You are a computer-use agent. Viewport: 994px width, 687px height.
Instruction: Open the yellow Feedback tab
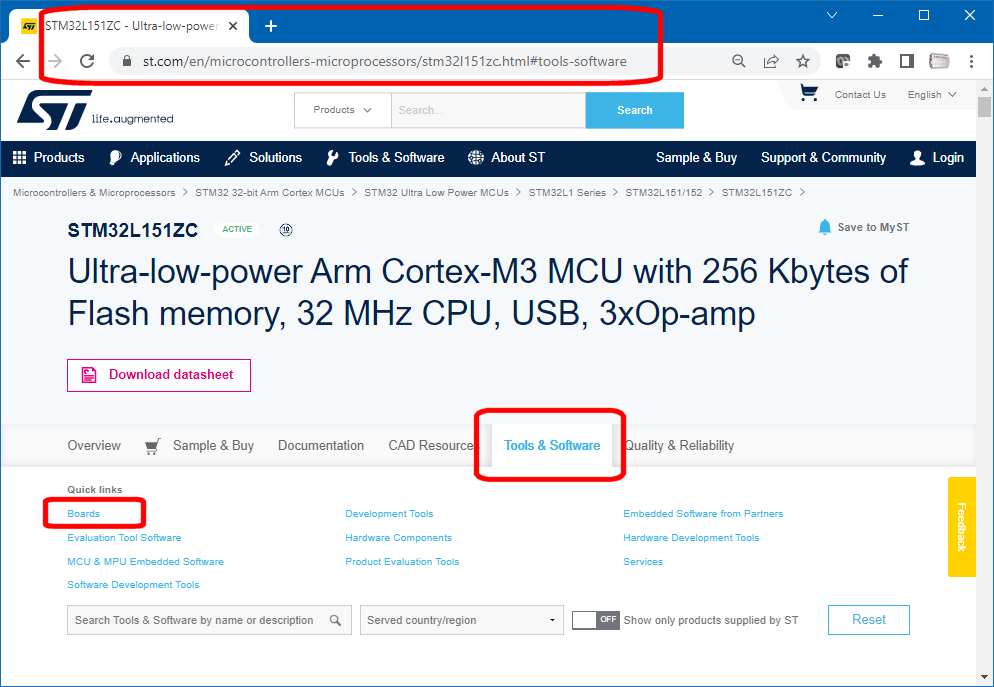pyautogui.click(x=962, y=527)
